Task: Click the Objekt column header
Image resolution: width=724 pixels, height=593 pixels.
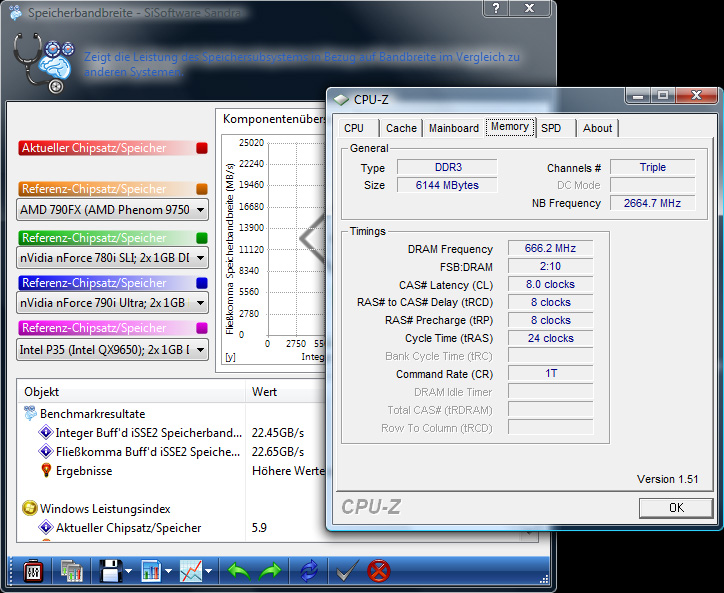Action: 131,392
